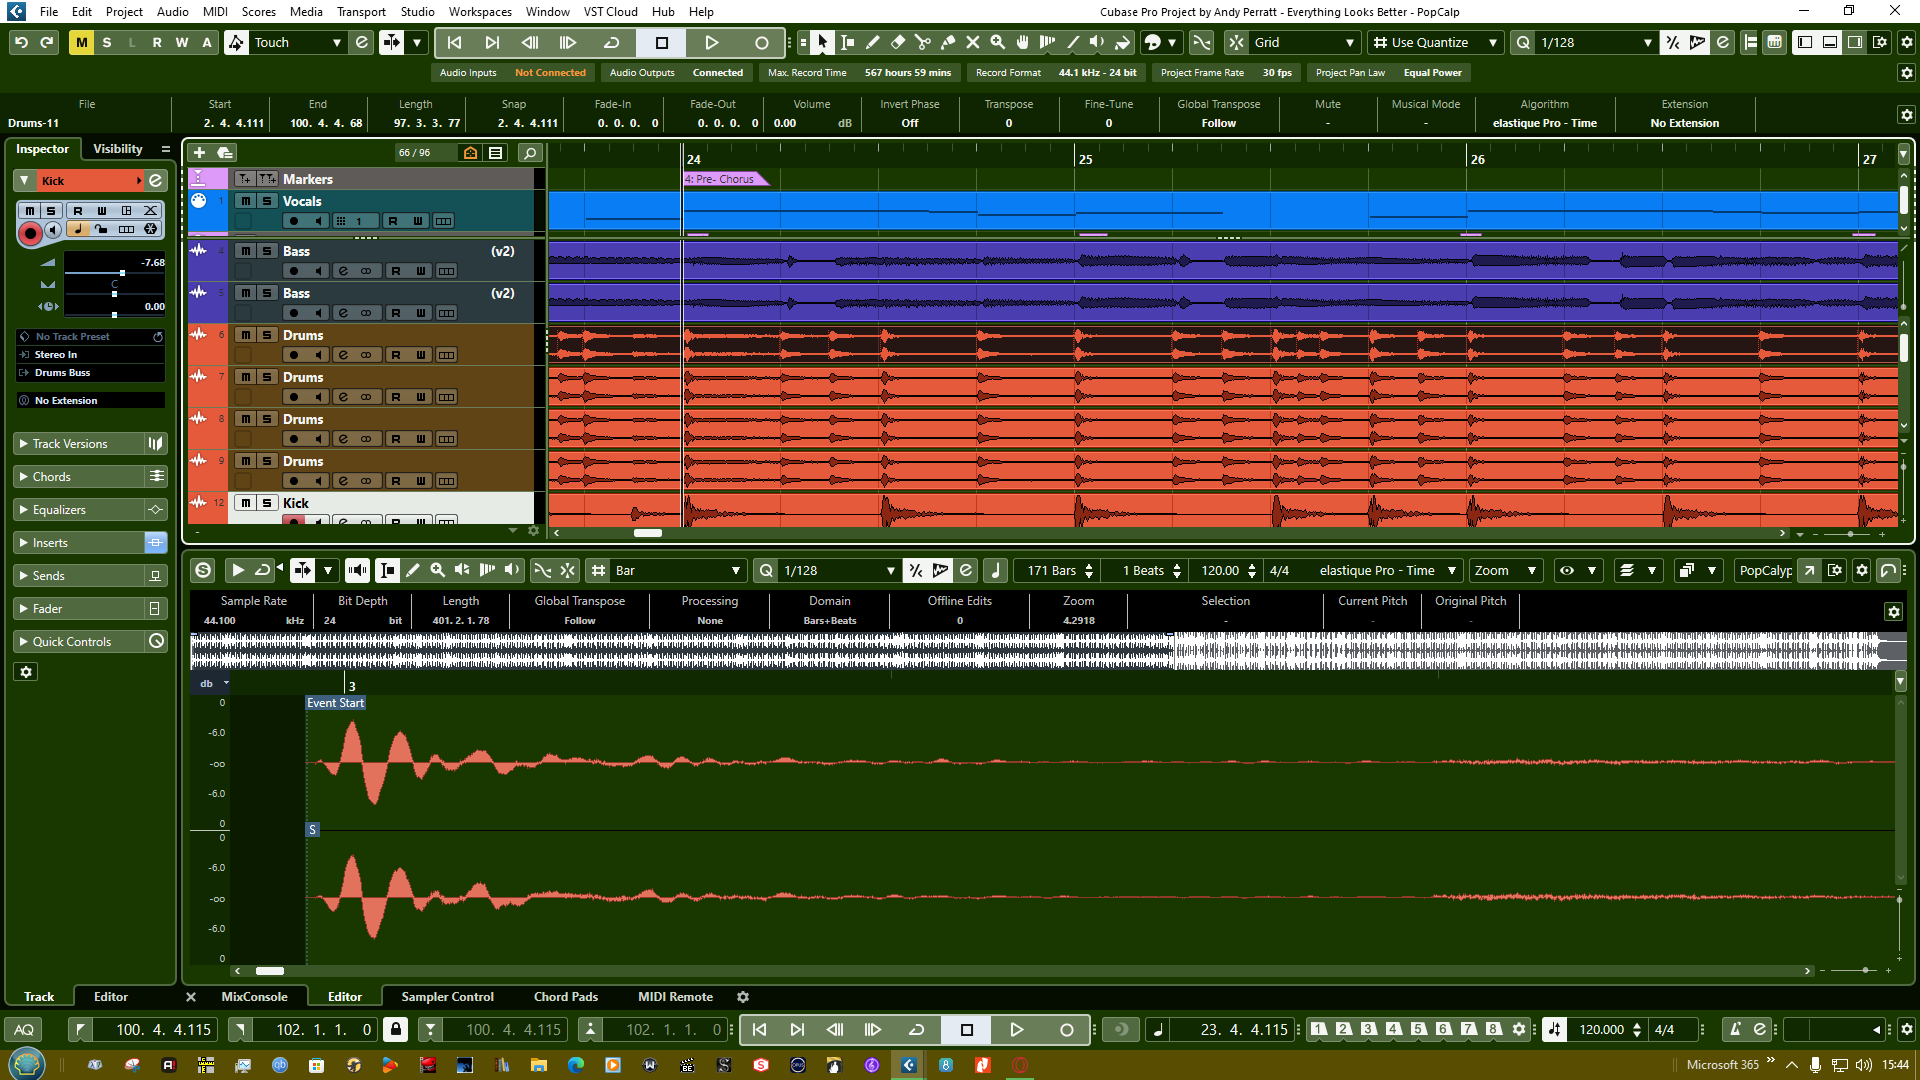Select the Mute X tool
1920x1080 pixels.
pos(972,42)
